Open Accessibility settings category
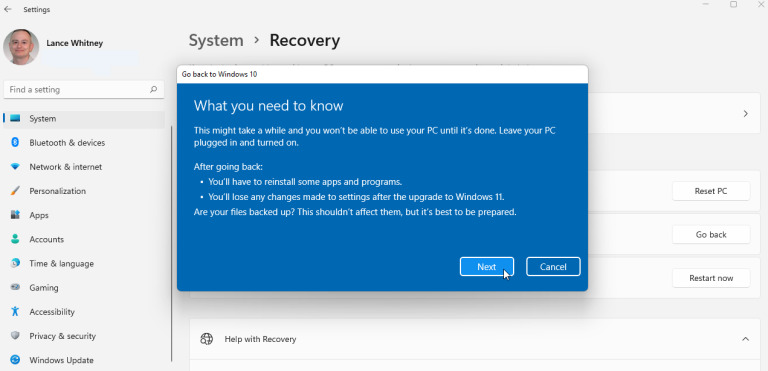 click(84, 312)
